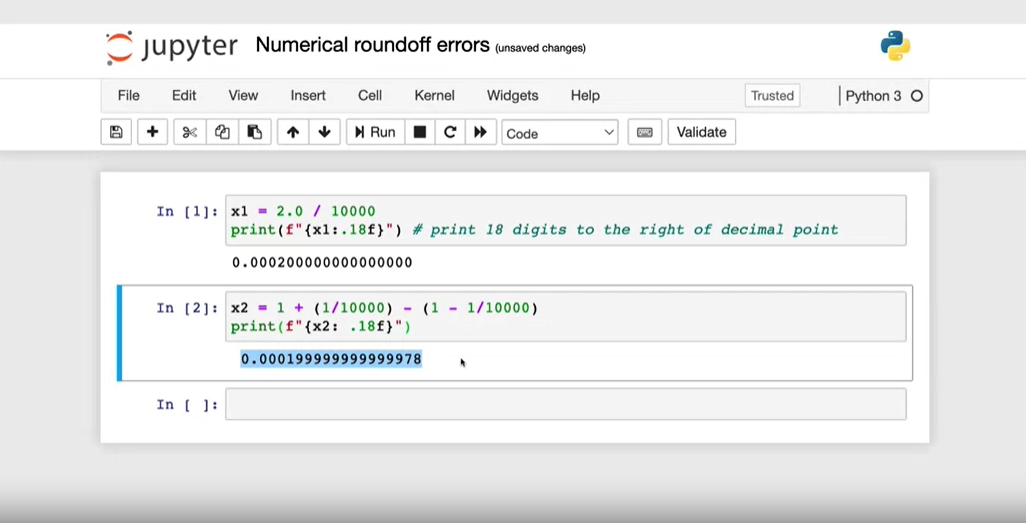The height and width of the screenshot is (523, 1026).
Task: Click the Jupyter logo
Action: pos(171,47)
